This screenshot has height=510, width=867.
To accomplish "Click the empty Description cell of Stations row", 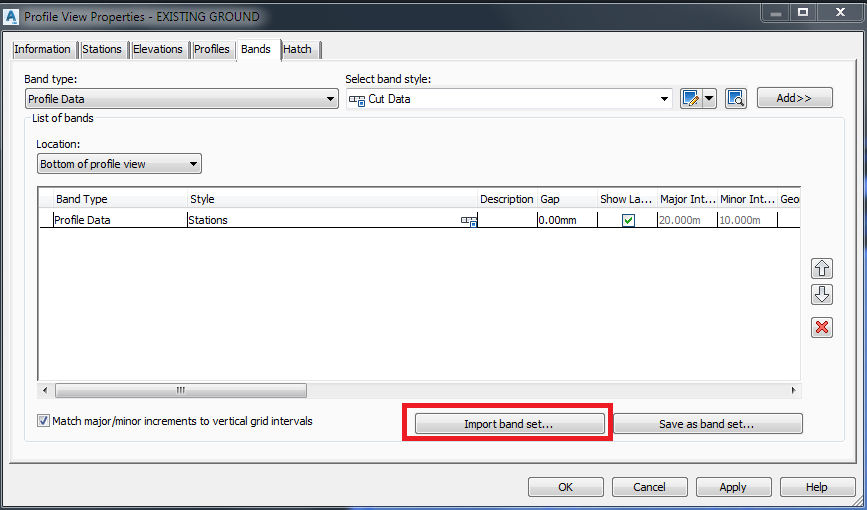I will pyautogui.click(x=507, y=220).
